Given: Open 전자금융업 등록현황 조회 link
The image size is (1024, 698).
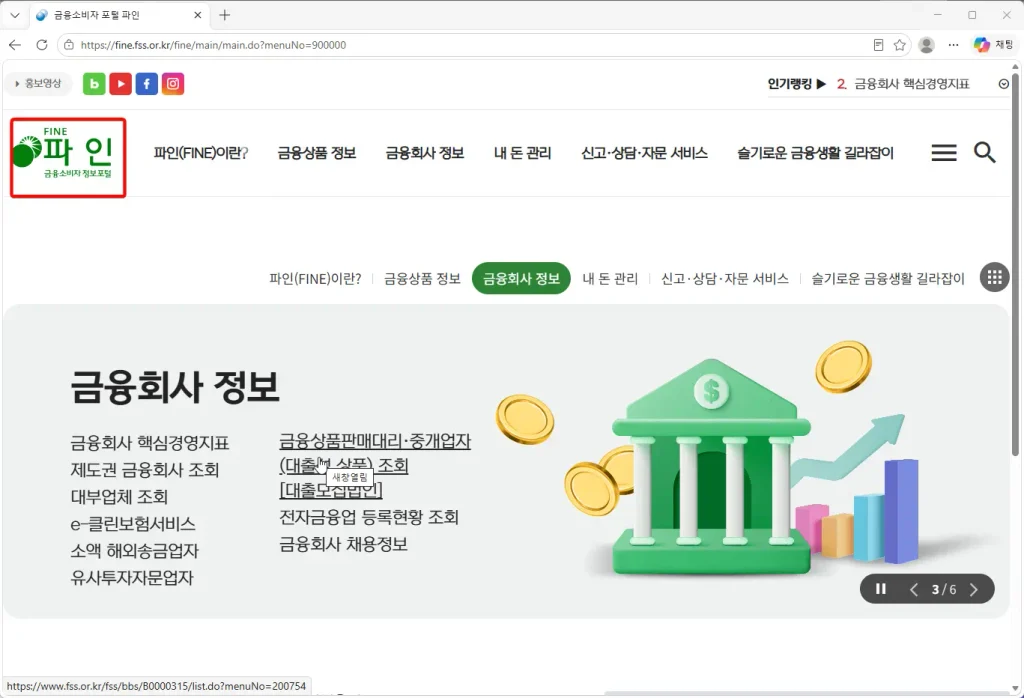Looking at the screenshot, I should (369, 517).
